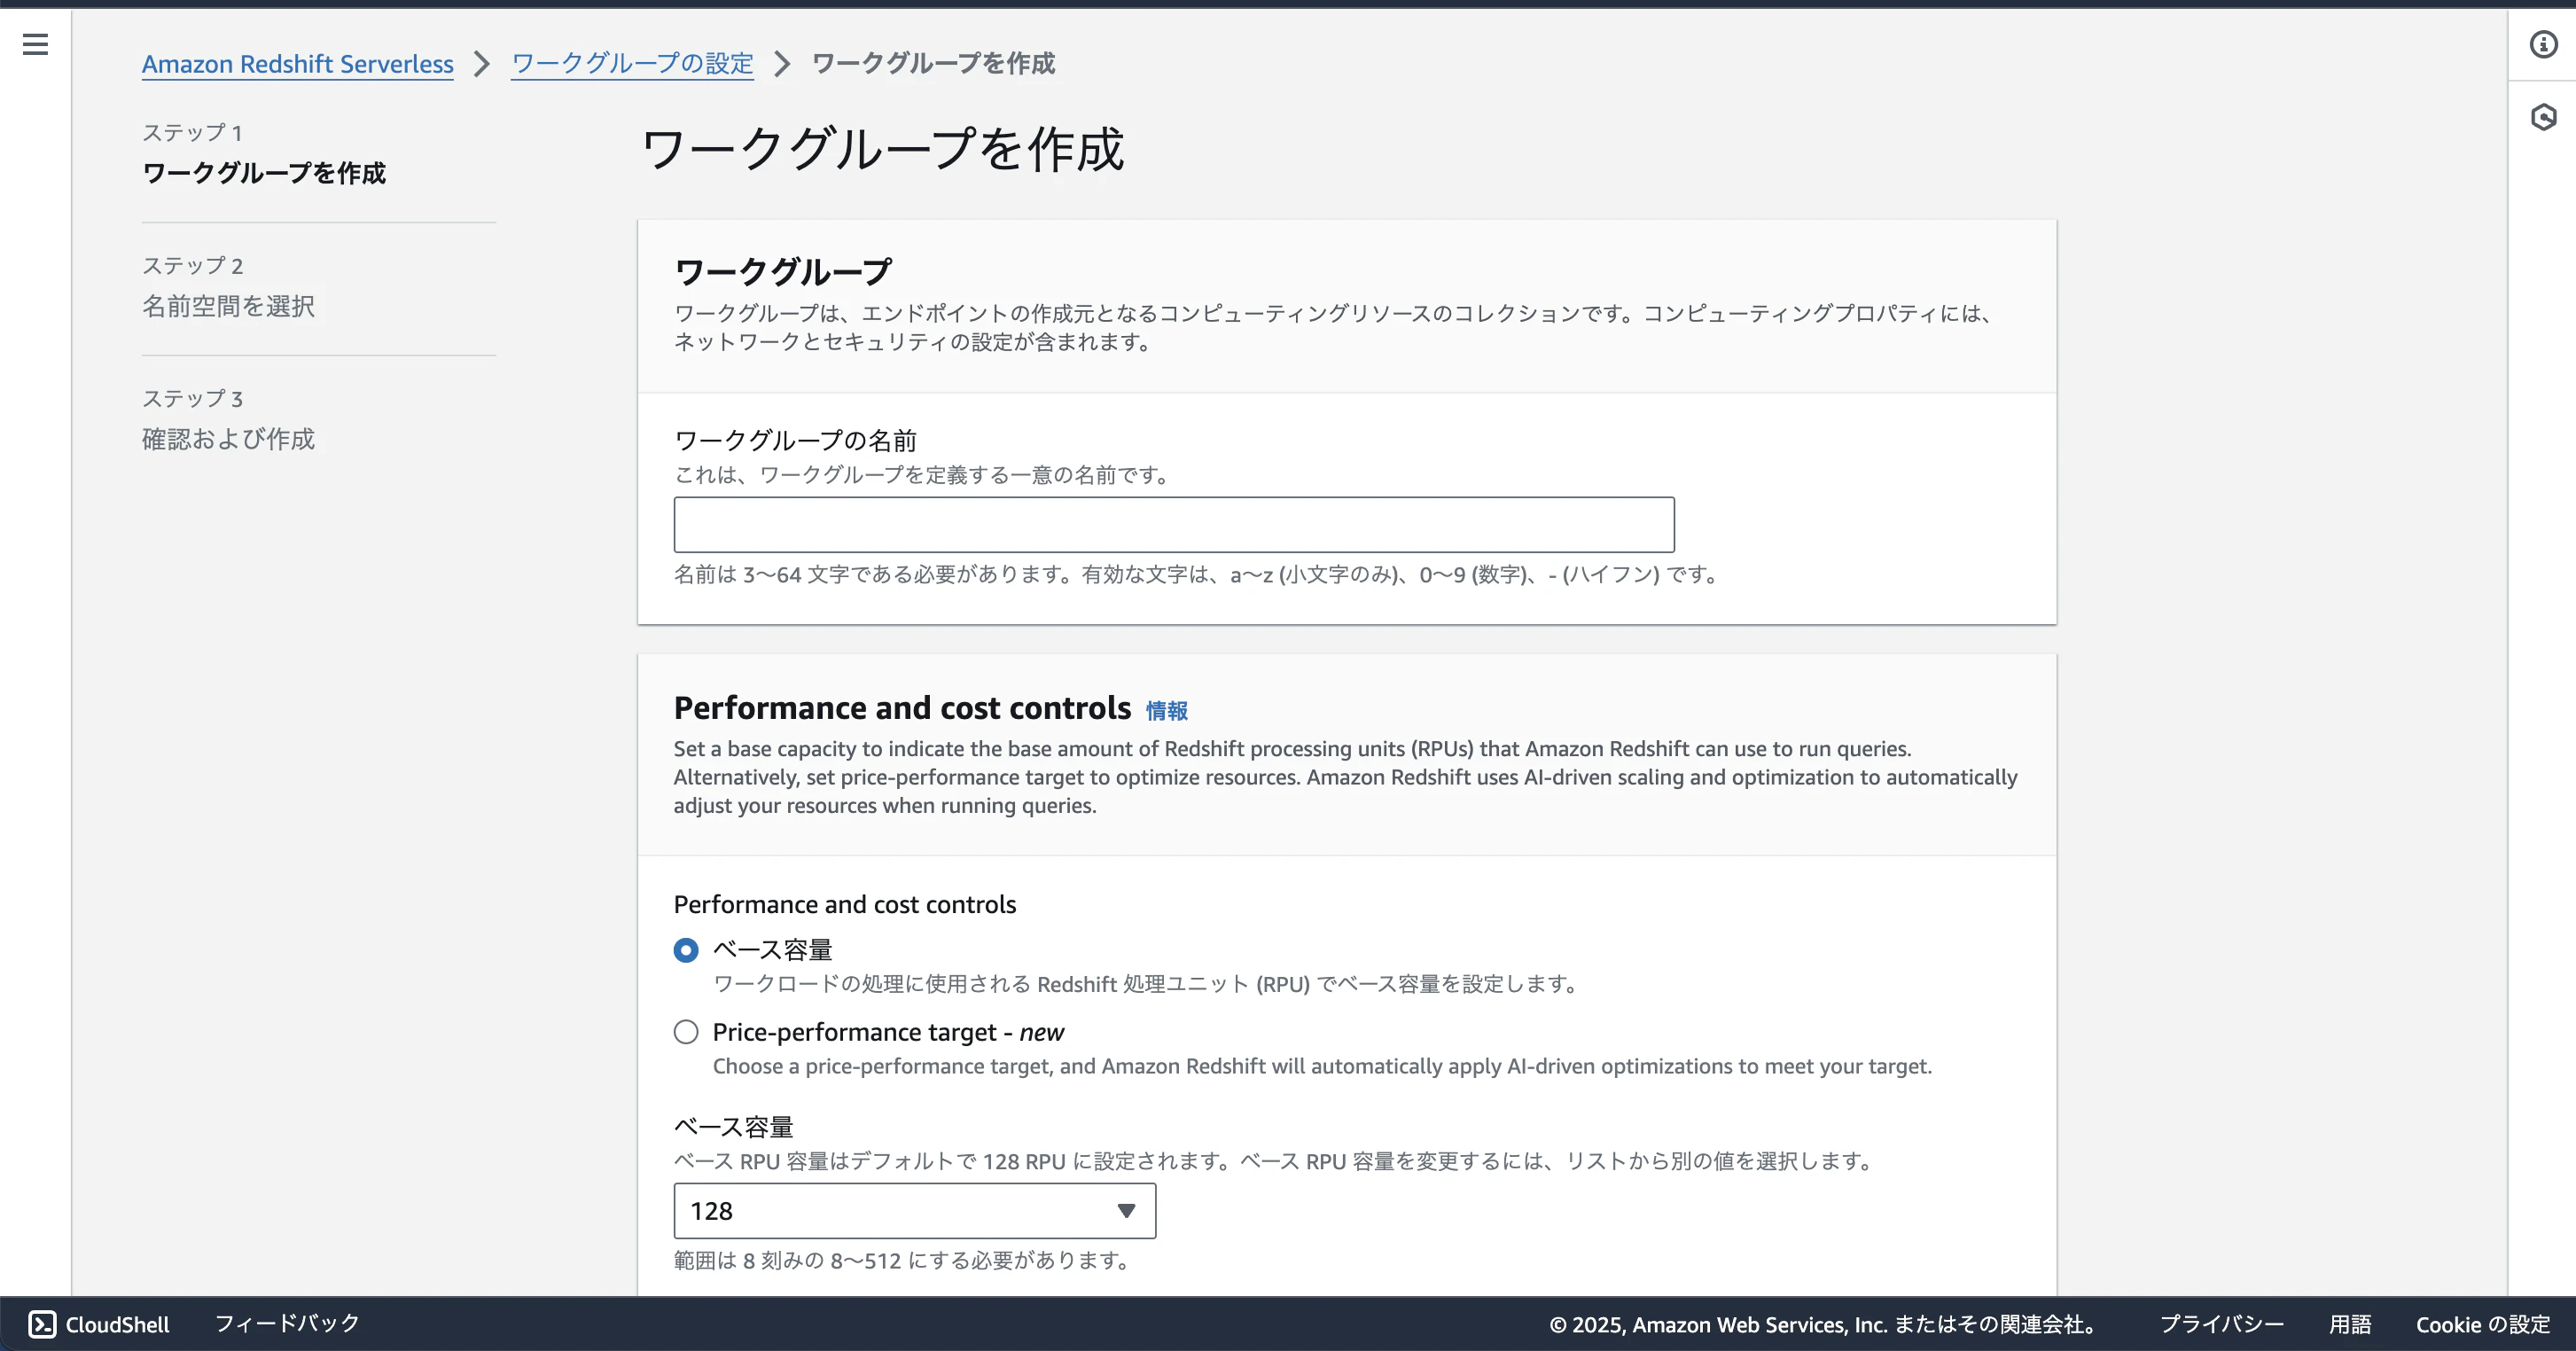The width and height of the screenshot is (2576, 1351).
Task: Select ステップ 2 名前空間を選択 in the sidebar
Action: point(228,305)
